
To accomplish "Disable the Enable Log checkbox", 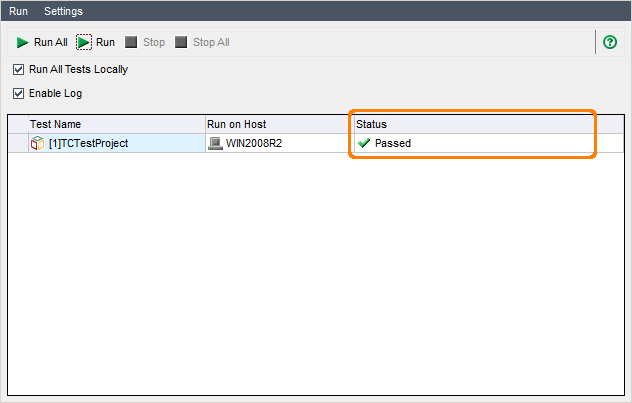I will [x=18, y=94].
